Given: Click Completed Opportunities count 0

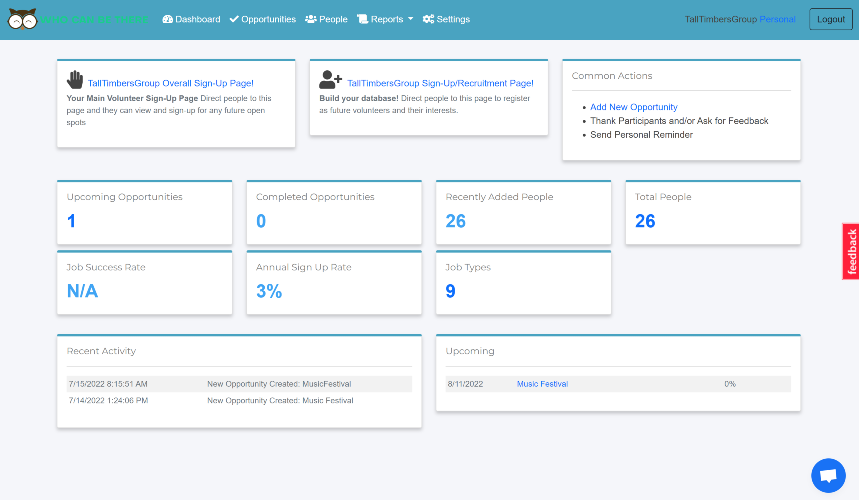Looking at the screenshot, I should [x=261, y=221].
